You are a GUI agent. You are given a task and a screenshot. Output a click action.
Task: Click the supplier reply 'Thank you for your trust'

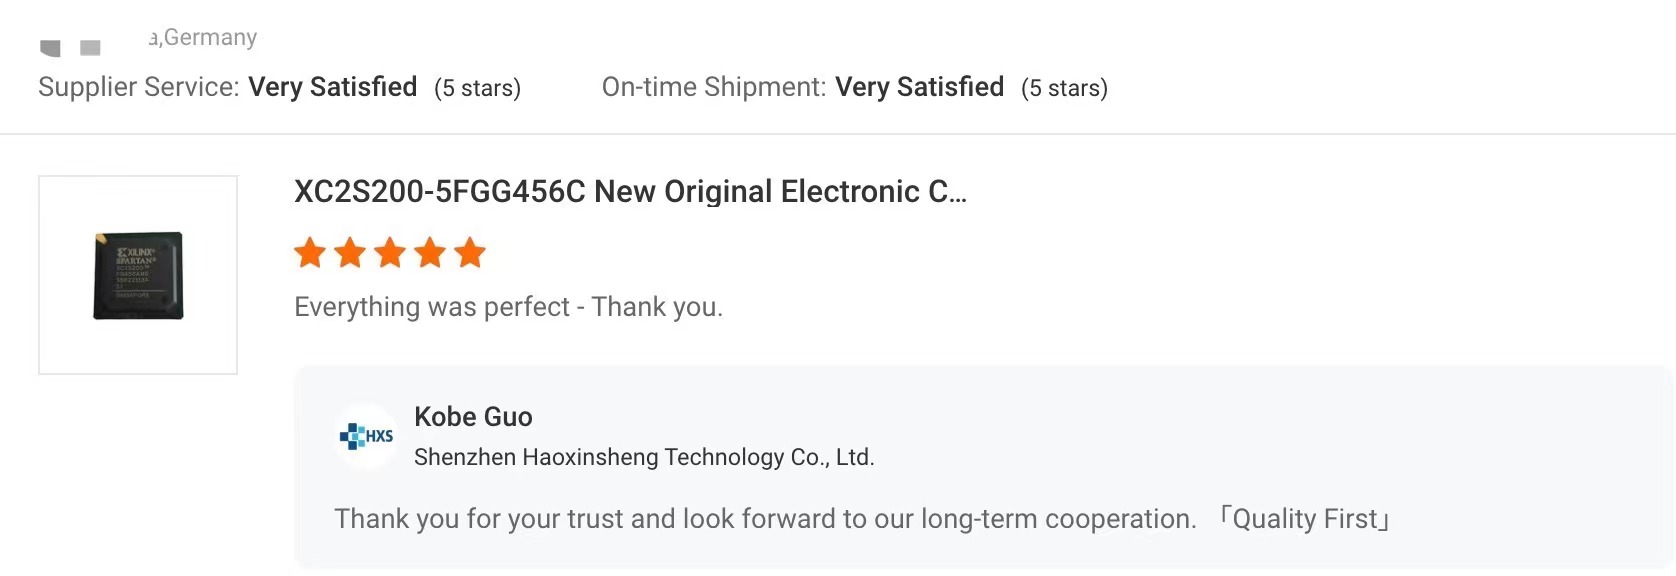765,518
